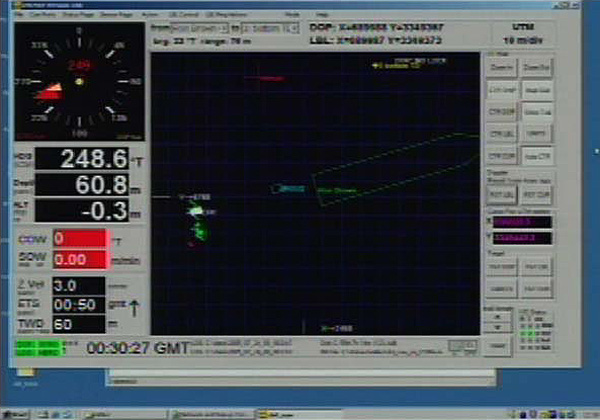Click the green status indicator beside the clock
600x420 pixels.
pyautogui.click(x=39, y=348)
